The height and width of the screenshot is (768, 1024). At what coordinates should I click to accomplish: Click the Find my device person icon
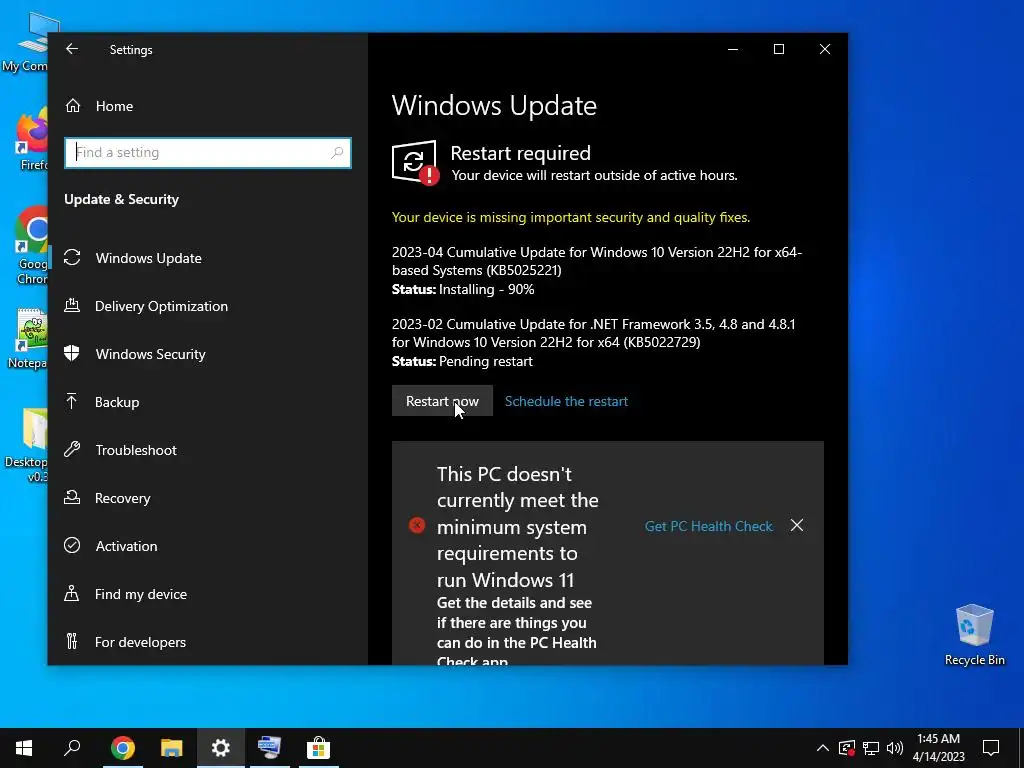coord(72,593)
